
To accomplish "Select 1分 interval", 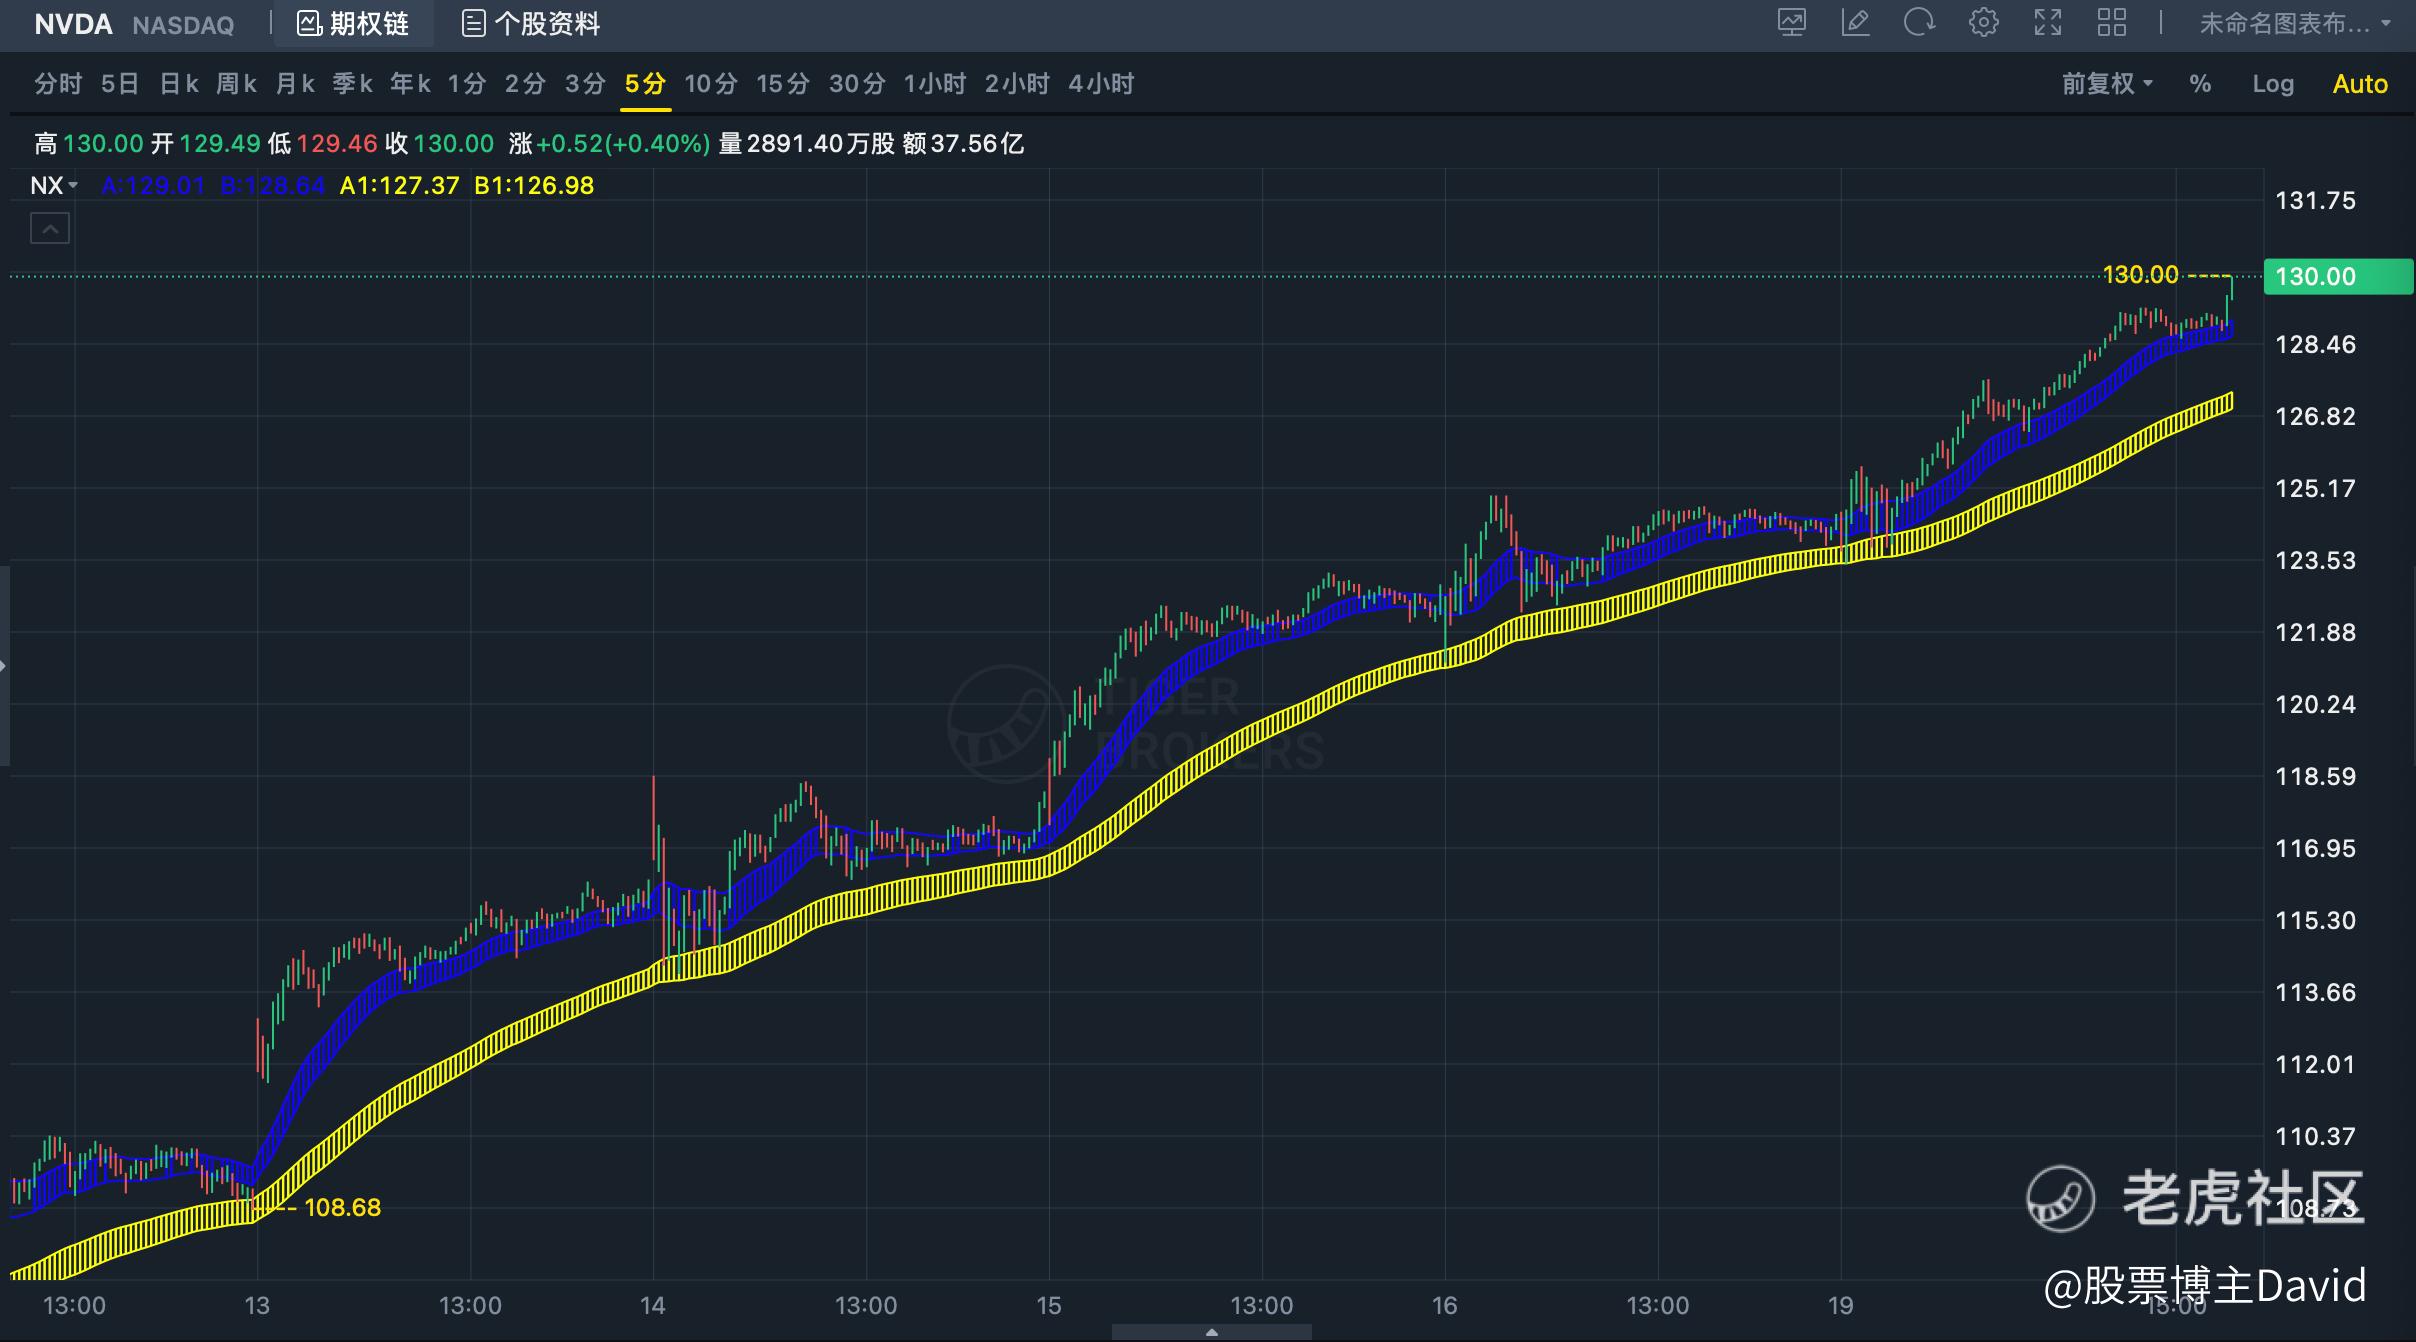I will coord(467,84).
